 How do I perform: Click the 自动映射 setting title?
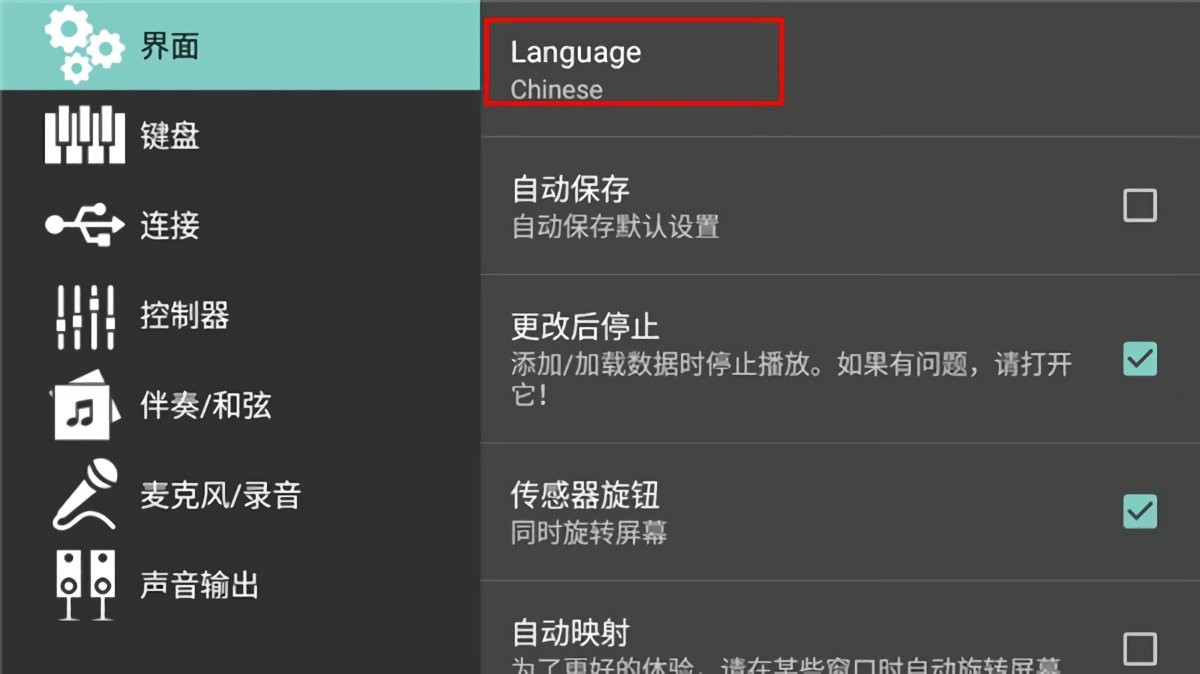571,633
